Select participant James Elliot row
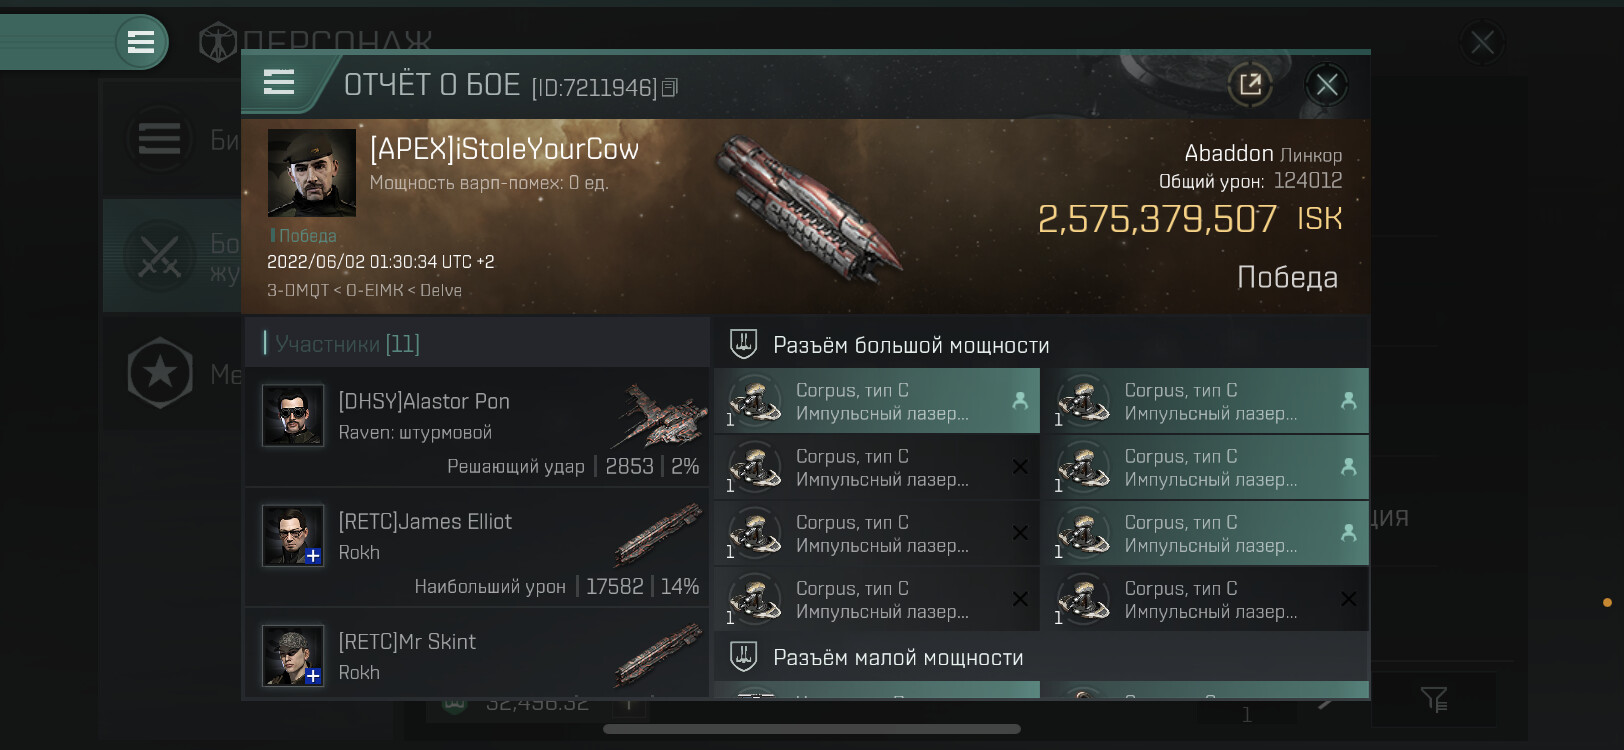The height and width of the screenshot is (750, 1624). 477,546
